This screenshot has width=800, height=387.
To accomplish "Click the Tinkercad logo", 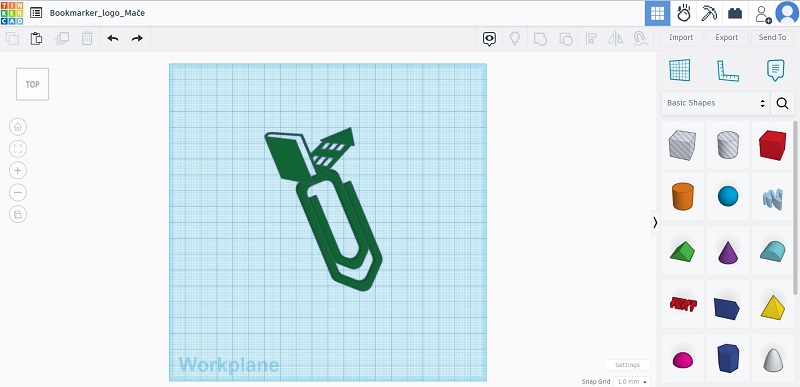I will tap(12, 13).
